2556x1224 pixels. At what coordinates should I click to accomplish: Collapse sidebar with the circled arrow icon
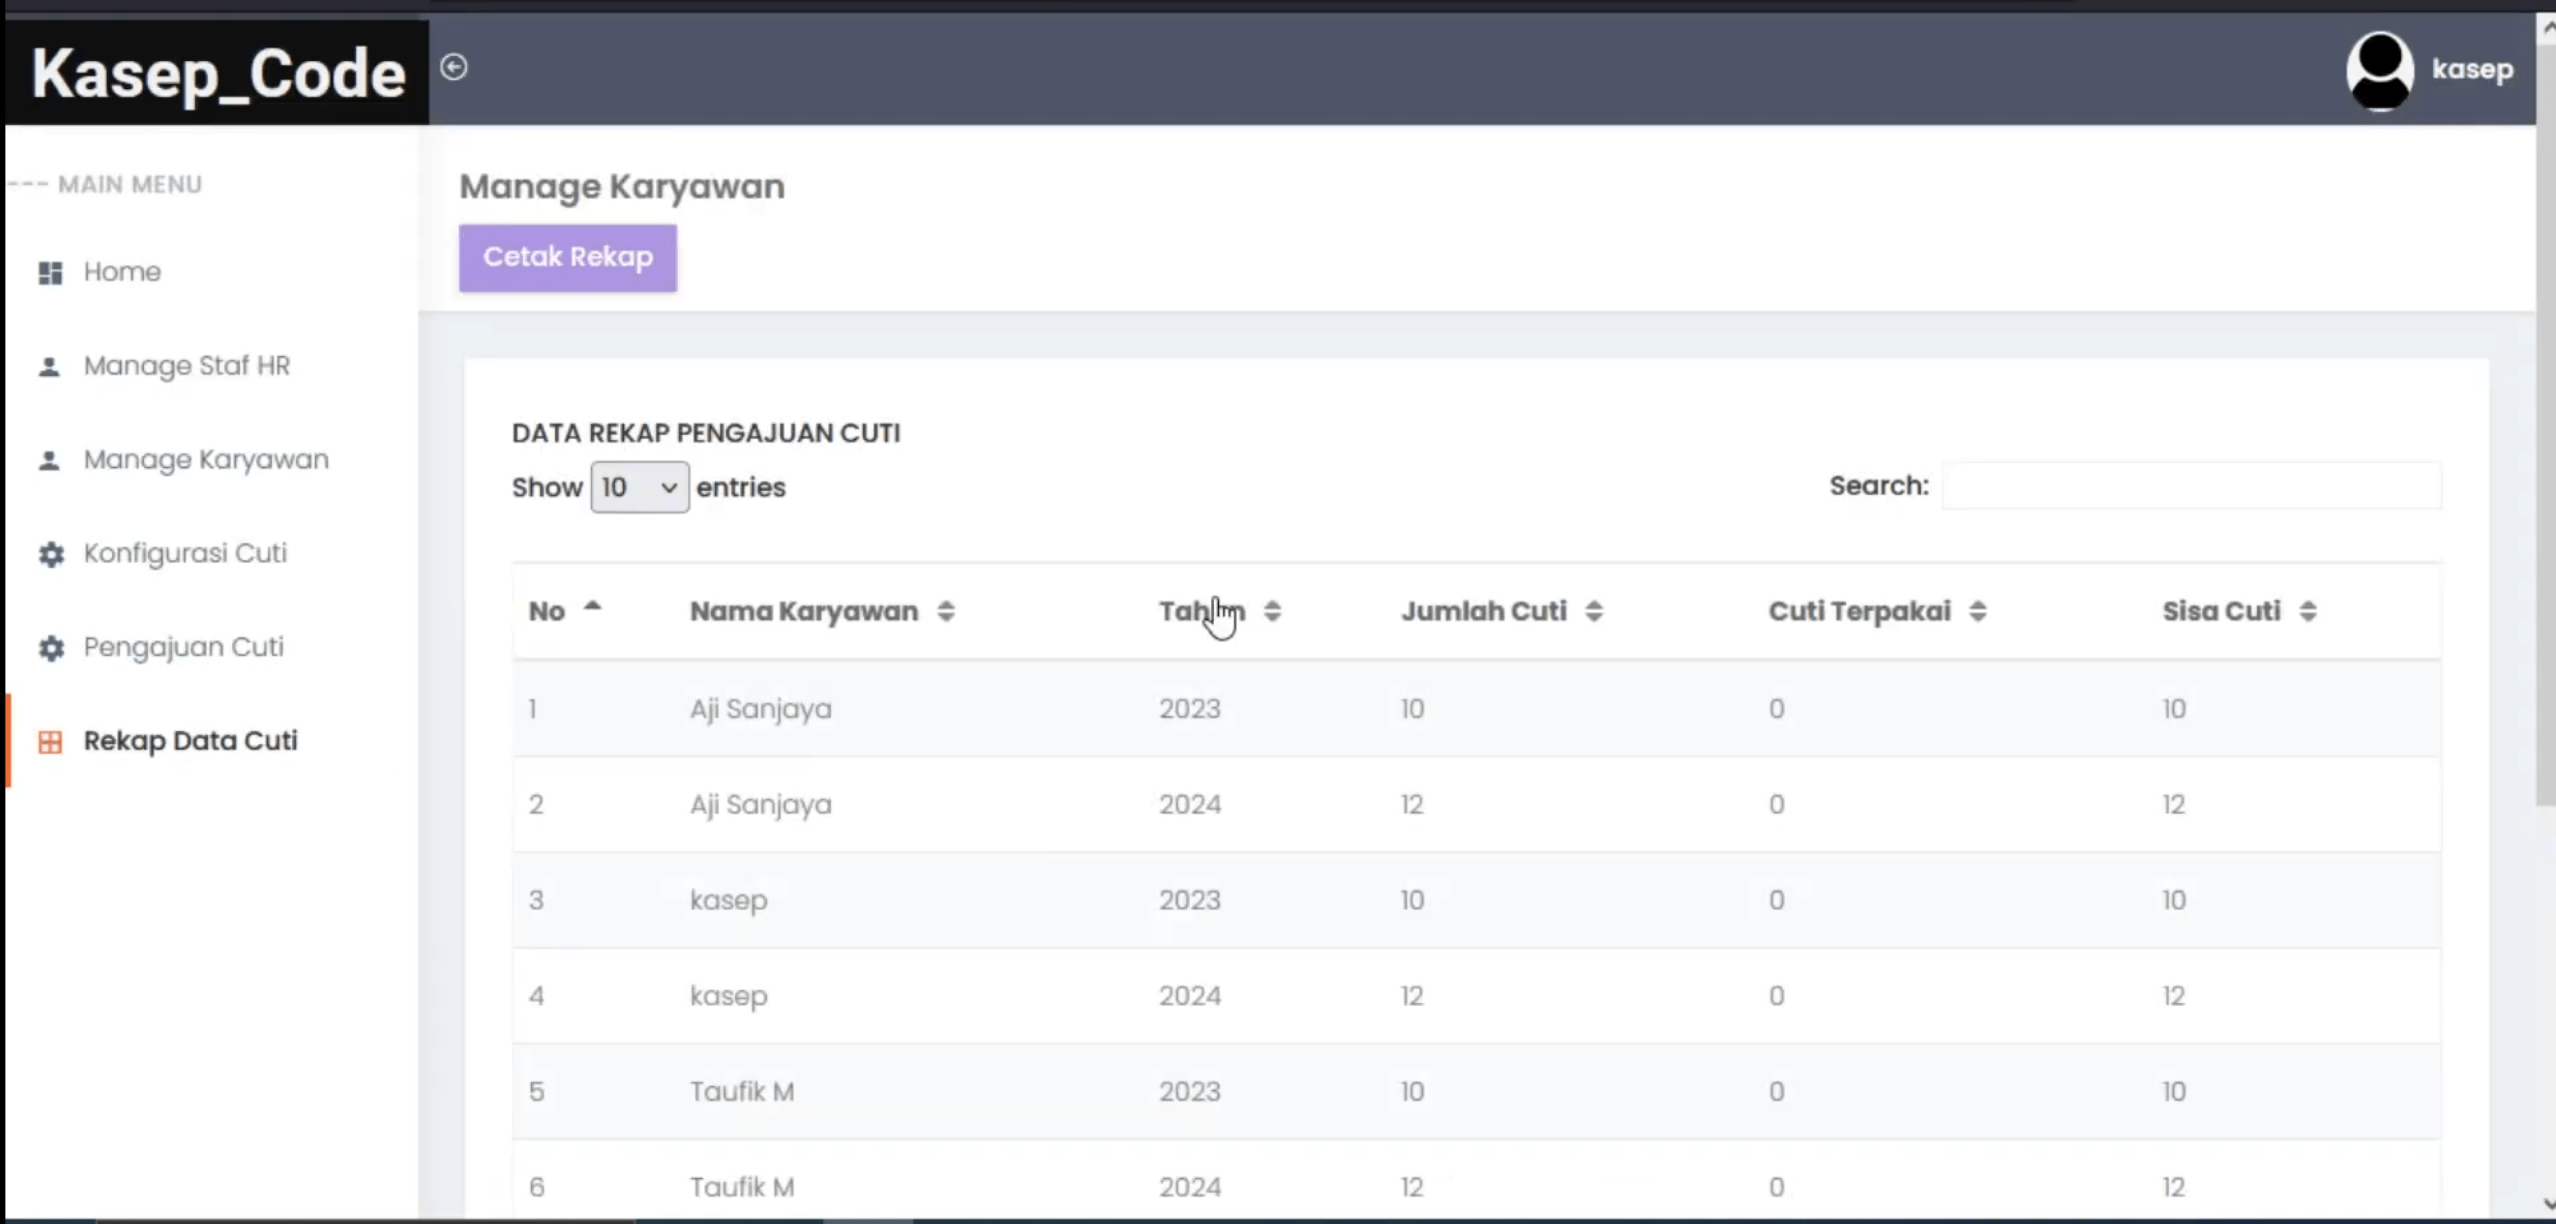click(x=454, y=67)
